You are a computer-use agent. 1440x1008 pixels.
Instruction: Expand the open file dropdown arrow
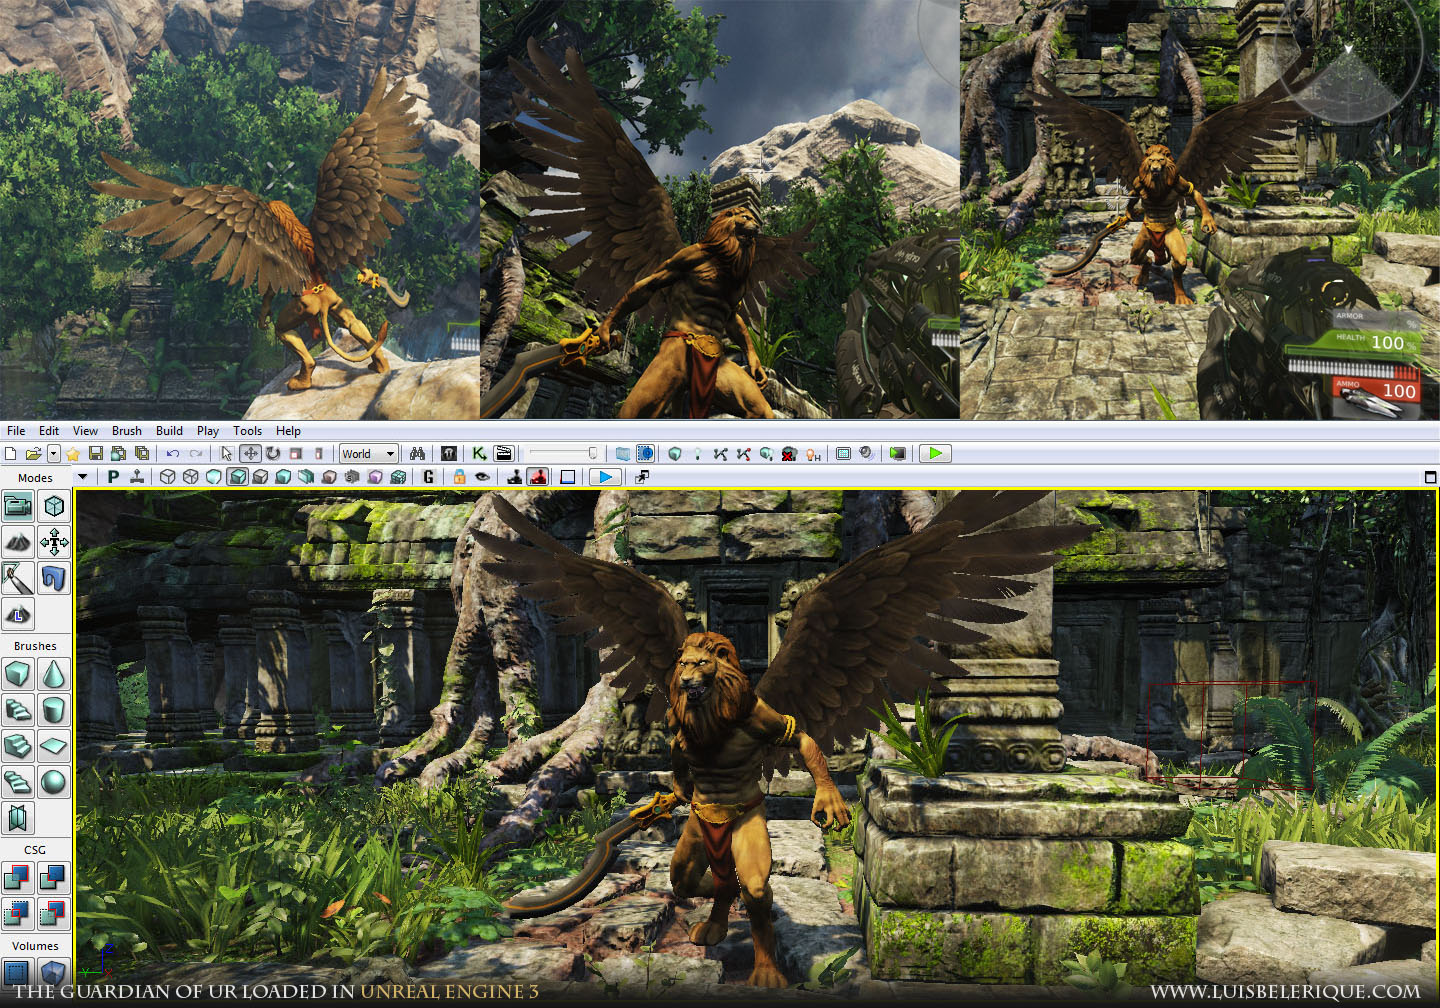(x=53, y=454)
